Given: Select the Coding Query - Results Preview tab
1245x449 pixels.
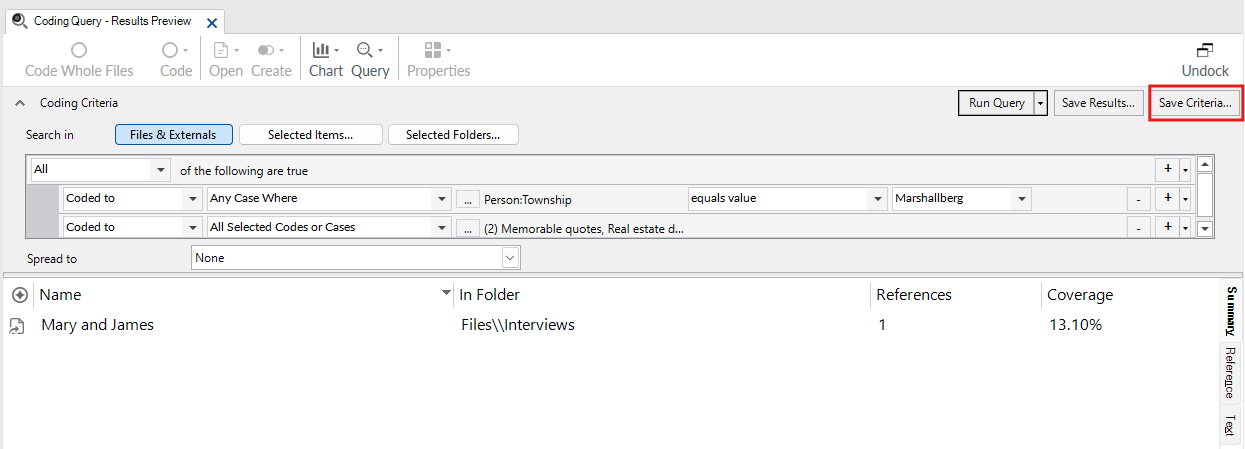Looking at the screenshot, I should click(x=113, y=21).
